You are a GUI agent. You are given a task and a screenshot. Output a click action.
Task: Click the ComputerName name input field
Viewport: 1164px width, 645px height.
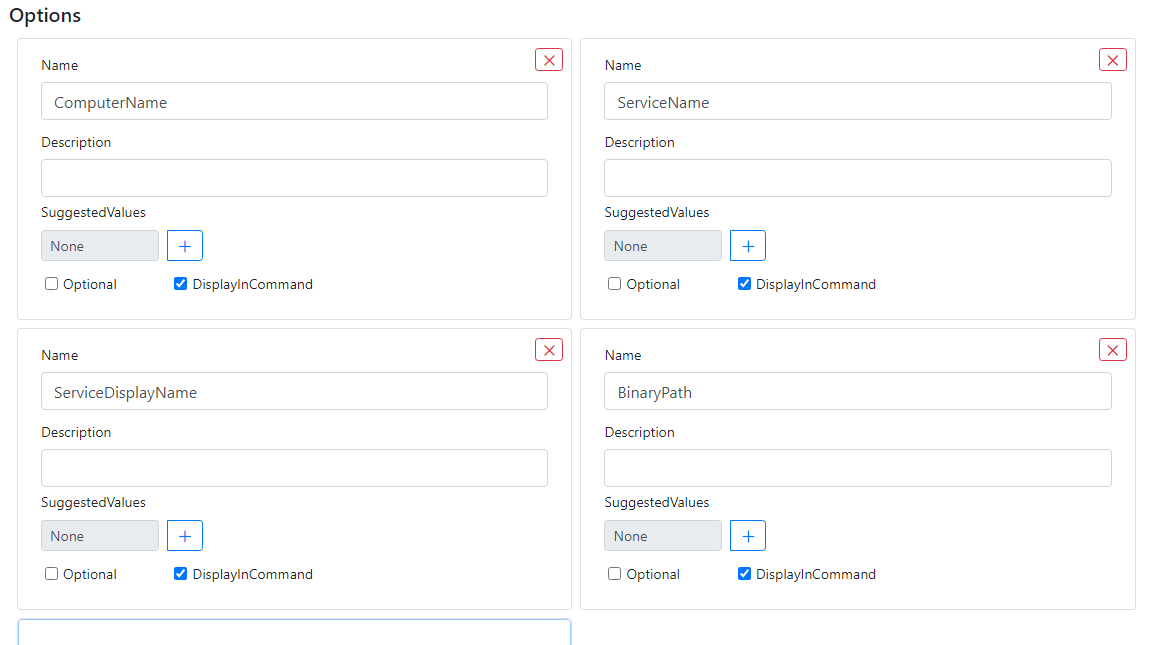(294, 101)
